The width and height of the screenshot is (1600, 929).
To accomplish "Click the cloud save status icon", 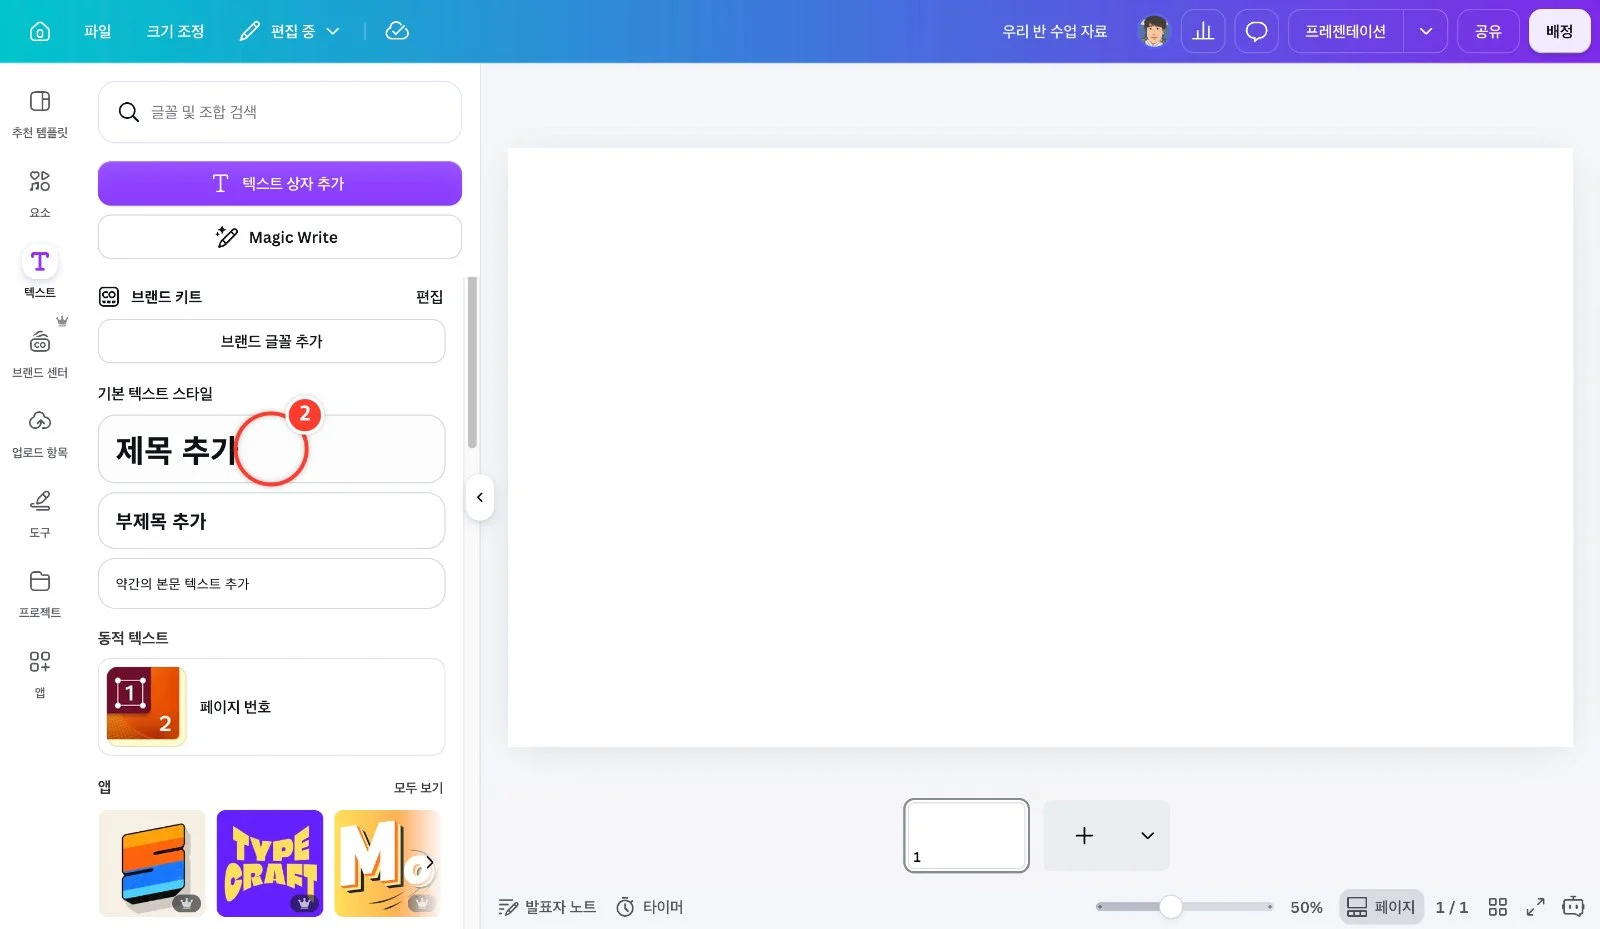I will (x=397, y=31).
